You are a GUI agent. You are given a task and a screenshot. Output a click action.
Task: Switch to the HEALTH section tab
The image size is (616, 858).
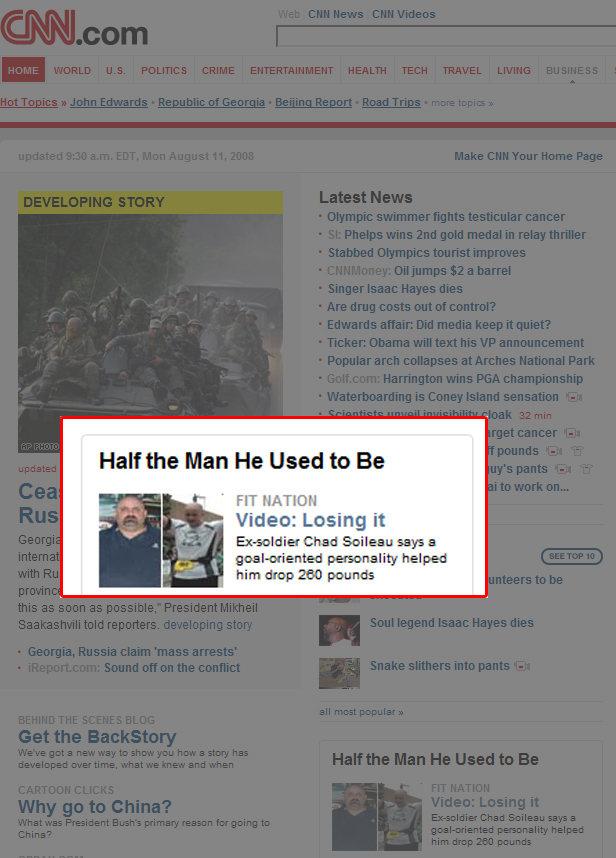pyautogui.click(x=367, y=71)
